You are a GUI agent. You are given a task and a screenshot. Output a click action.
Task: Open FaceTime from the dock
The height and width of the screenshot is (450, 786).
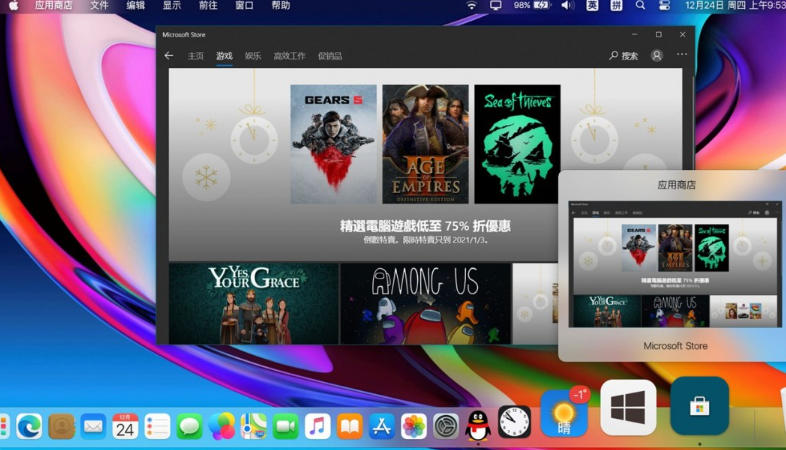(286, 426)
